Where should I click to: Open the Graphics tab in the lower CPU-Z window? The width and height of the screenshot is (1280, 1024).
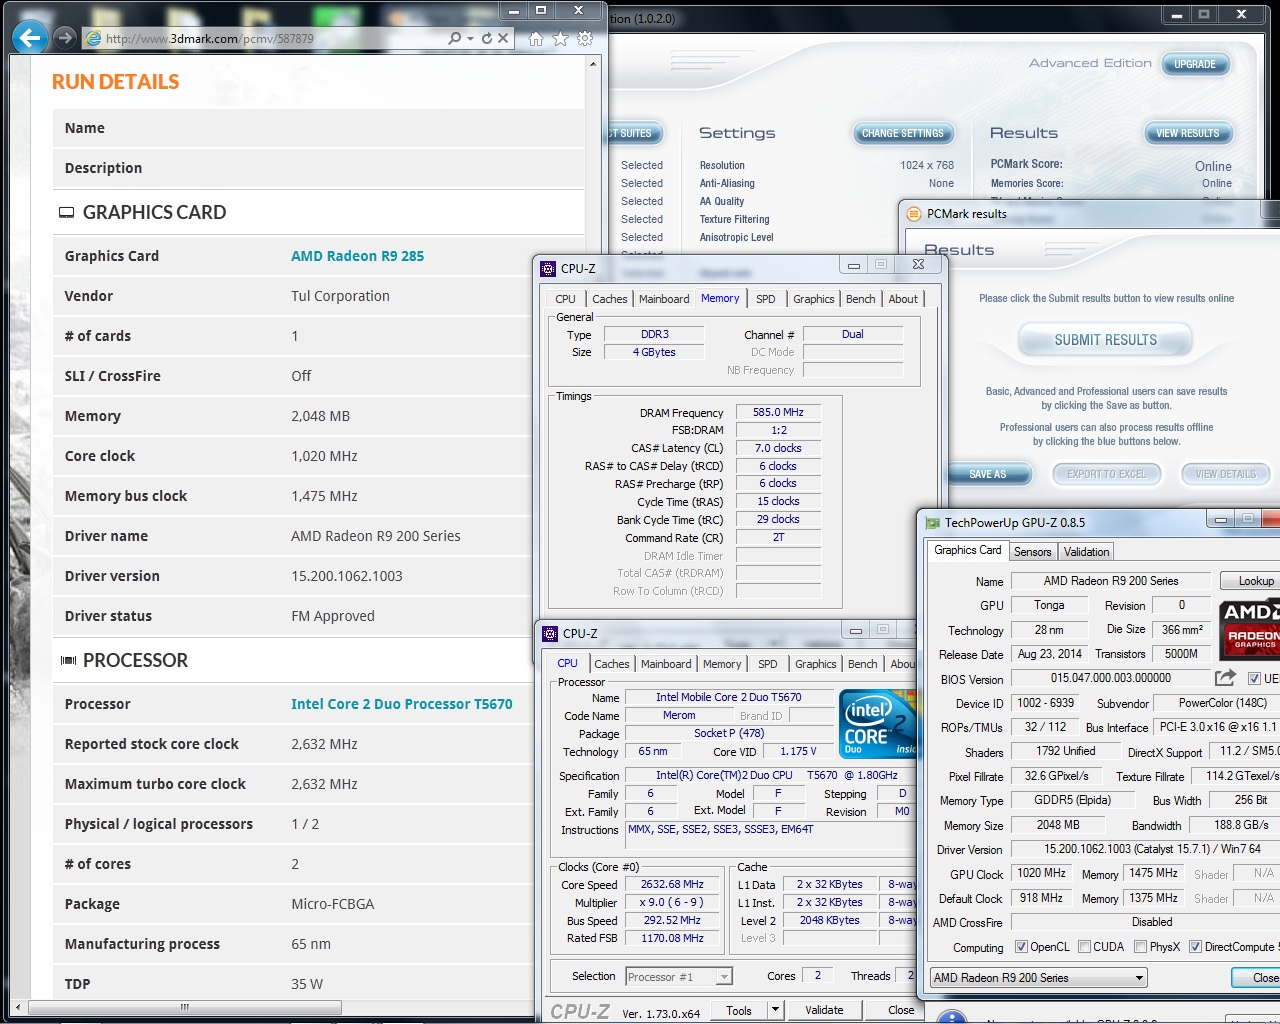pos(816,664)
